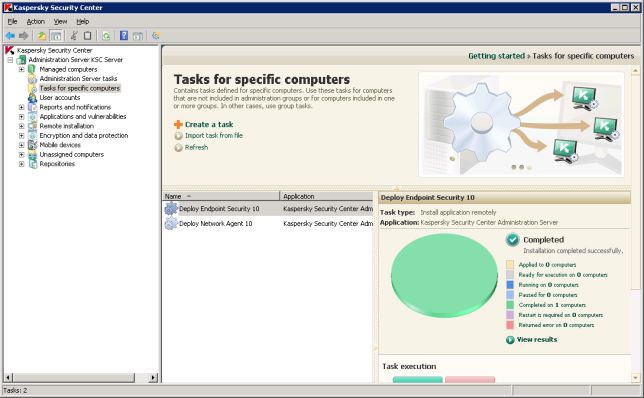Toggle the show/hide console tree icon
The width and height of the screenshot is (644, 398).
coord(57,36)
